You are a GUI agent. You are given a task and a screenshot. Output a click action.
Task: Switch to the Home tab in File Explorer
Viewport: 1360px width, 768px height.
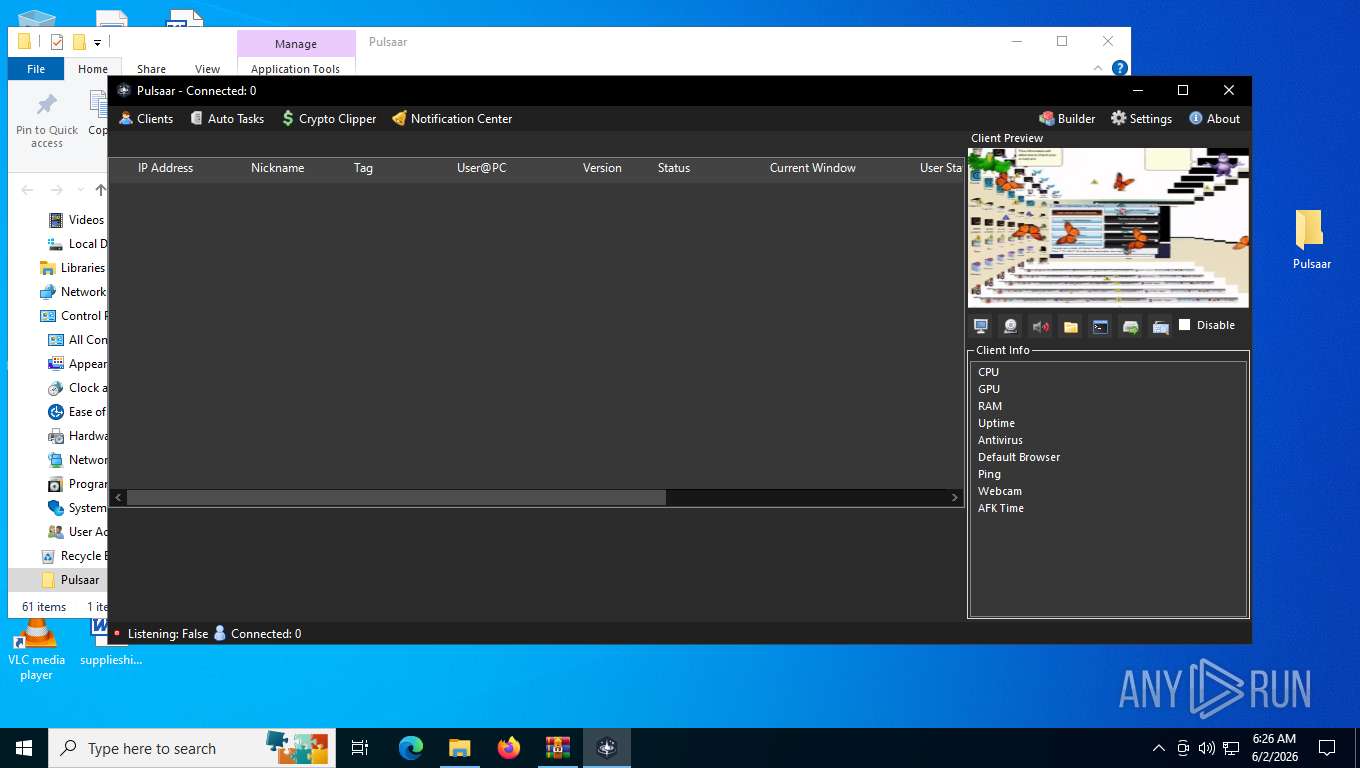click(93, 69)
